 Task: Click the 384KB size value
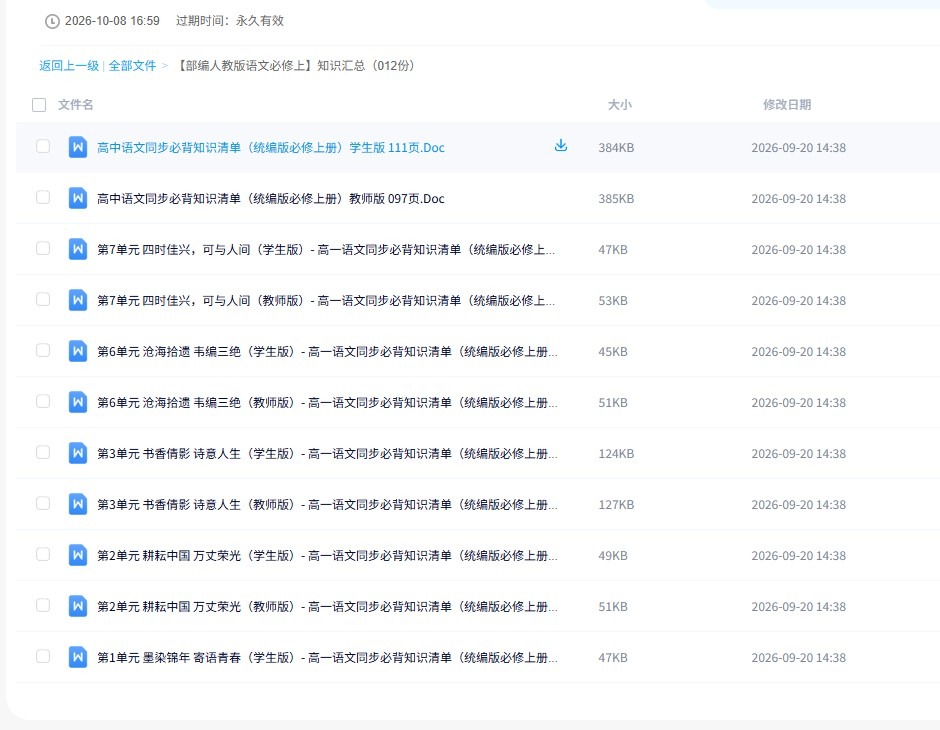pyautogui.click(x=616, y=147)
